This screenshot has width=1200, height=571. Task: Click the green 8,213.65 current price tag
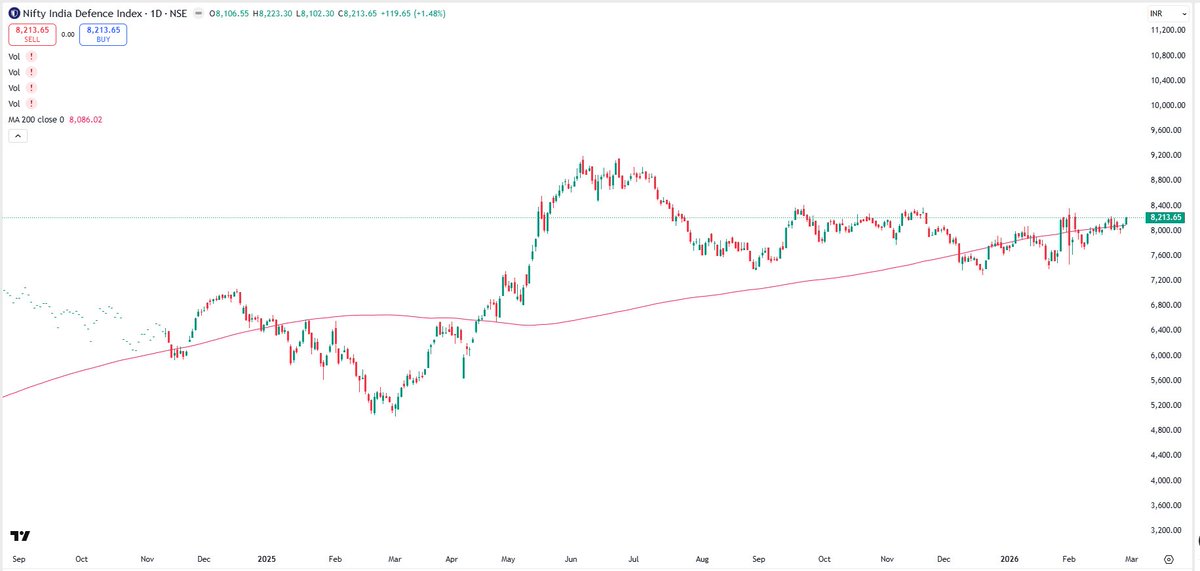(x=1166, y=217)
